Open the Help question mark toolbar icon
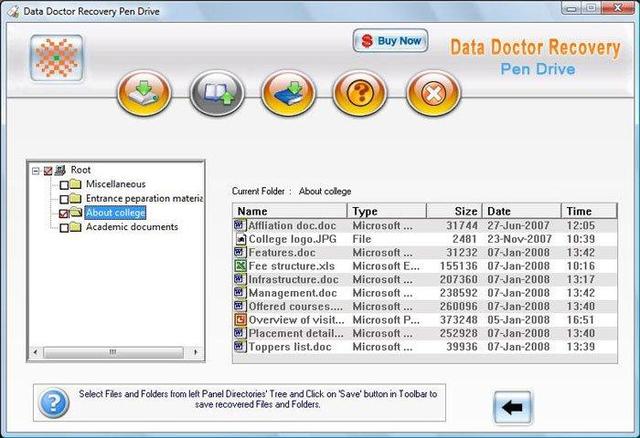 [360, 93]
